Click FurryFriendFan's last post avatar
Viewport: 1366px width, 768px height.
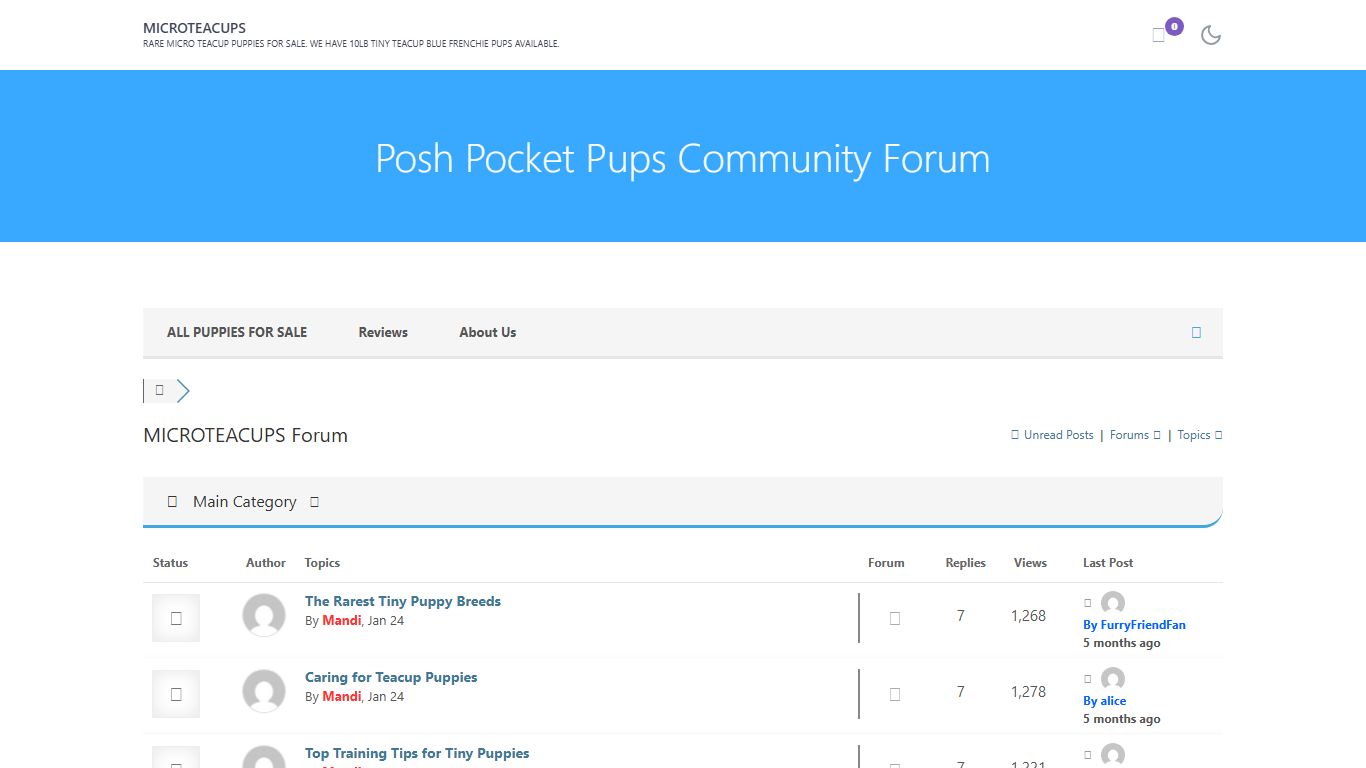coord(1113,603)
